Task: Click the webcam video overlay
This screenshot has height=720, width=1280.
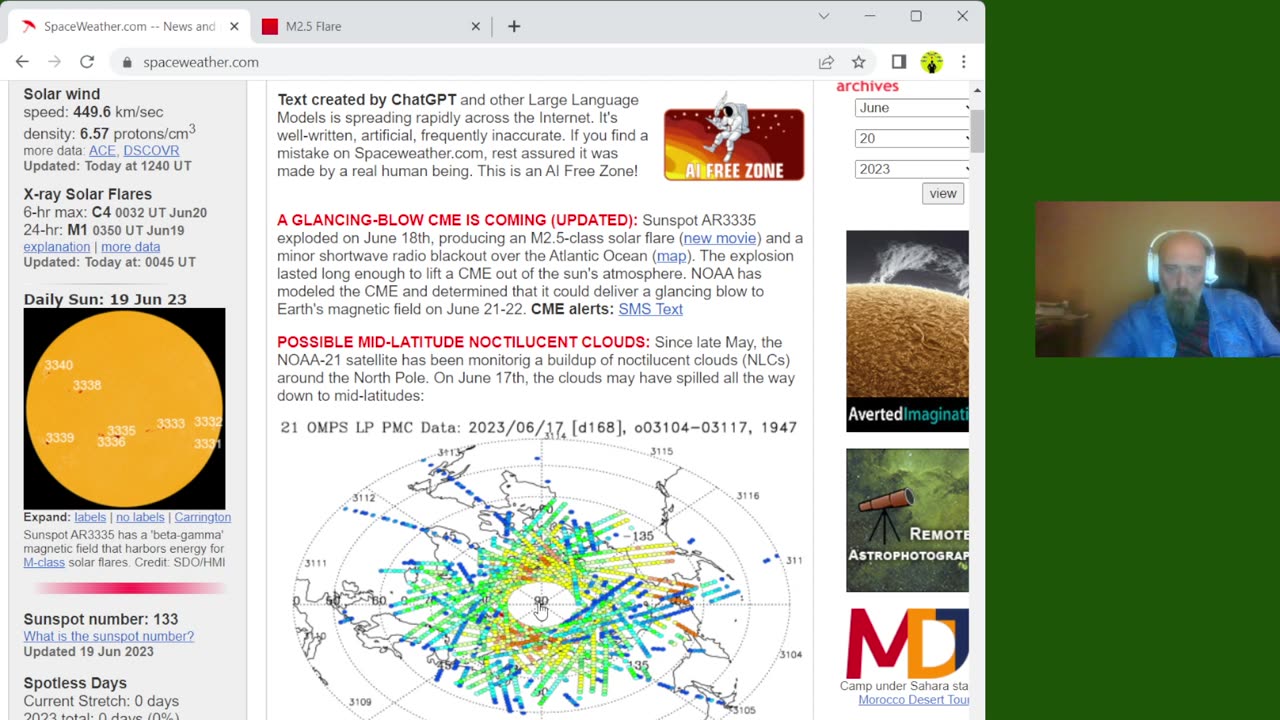Action: [1157, 279]
